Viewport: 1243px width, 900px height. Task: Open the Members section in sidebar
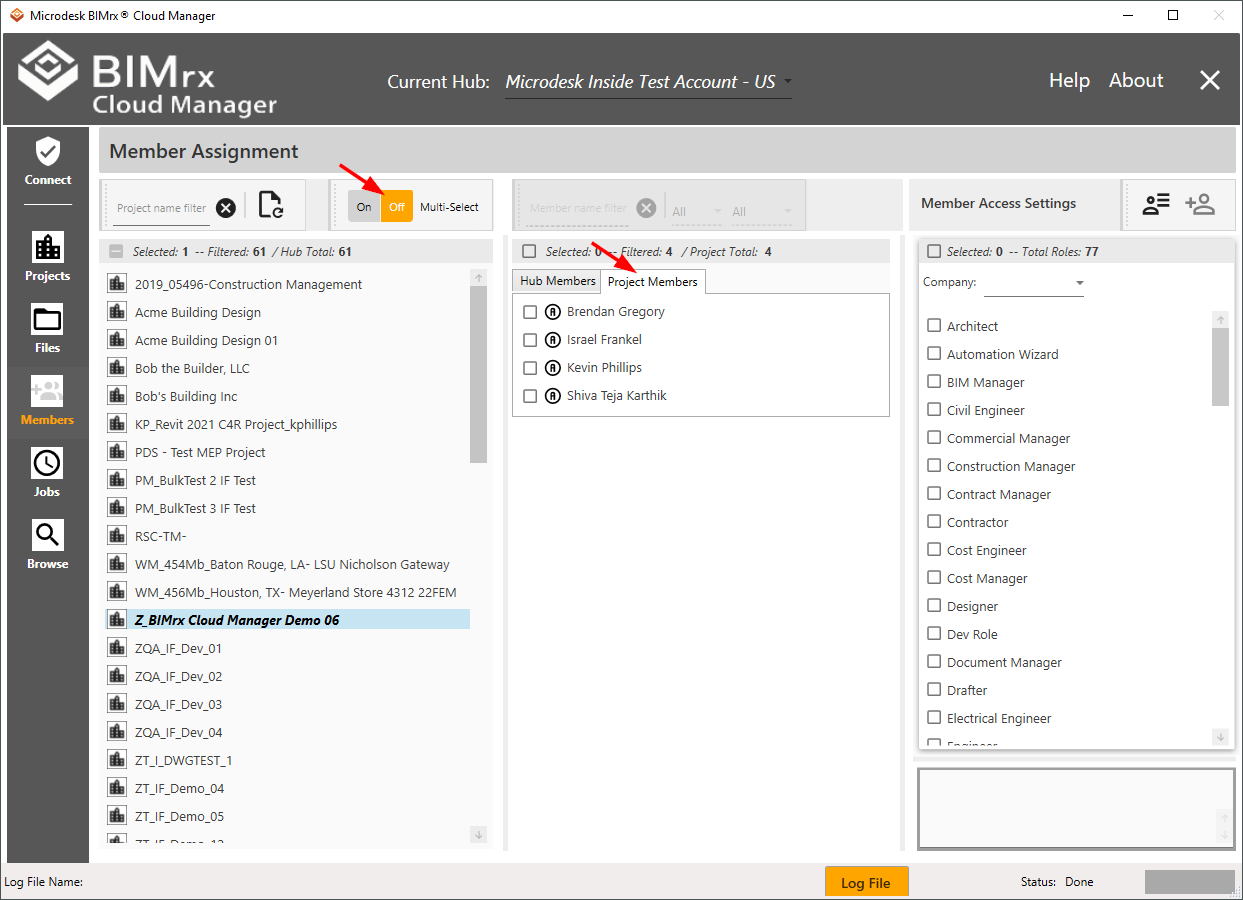(48, 401)
